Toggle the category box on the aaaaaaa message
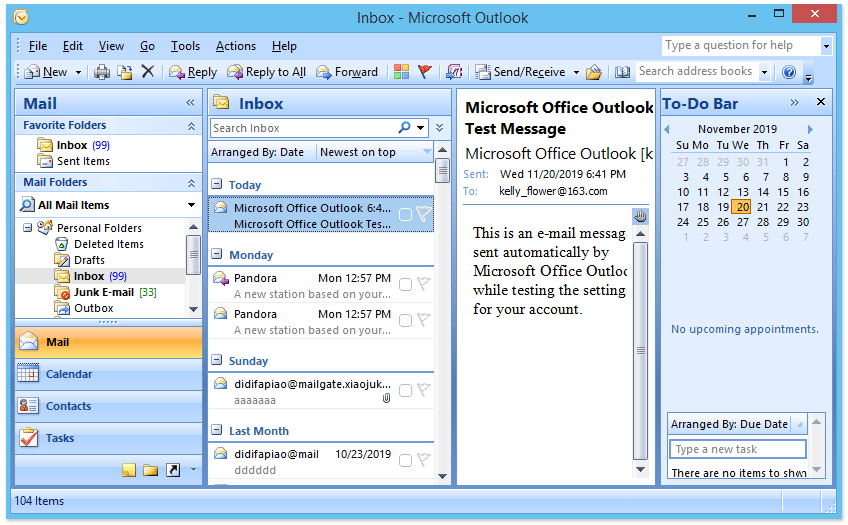This screenshot has height=525, width=848. pyautogui.click(x=405, y=390)
